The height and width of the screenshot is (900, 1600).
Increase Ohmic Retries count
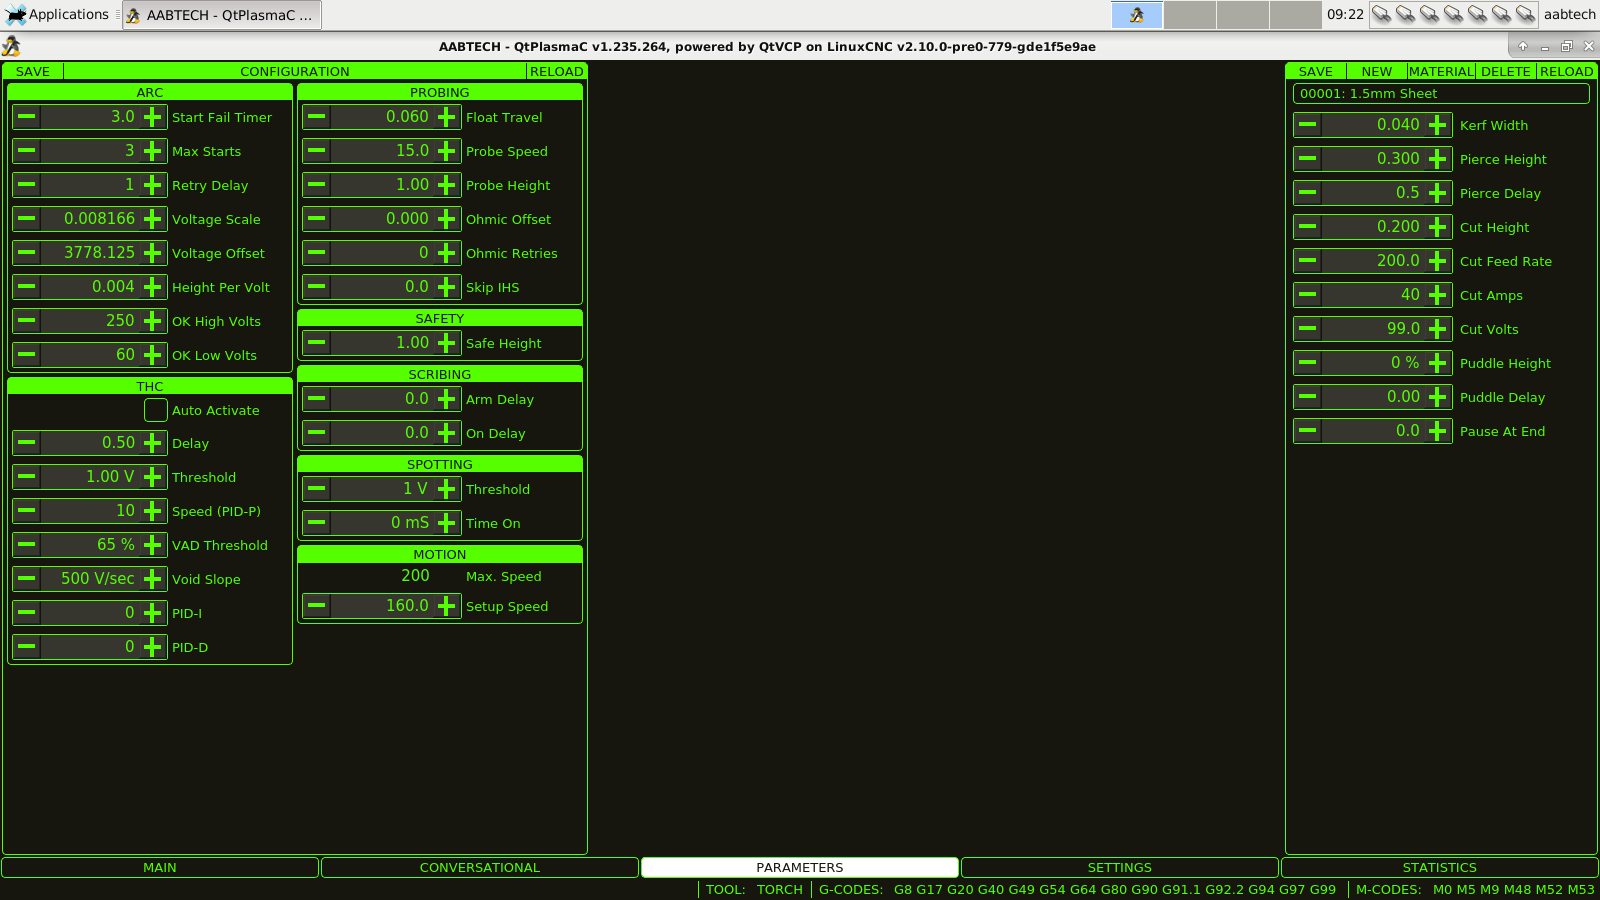447,253
